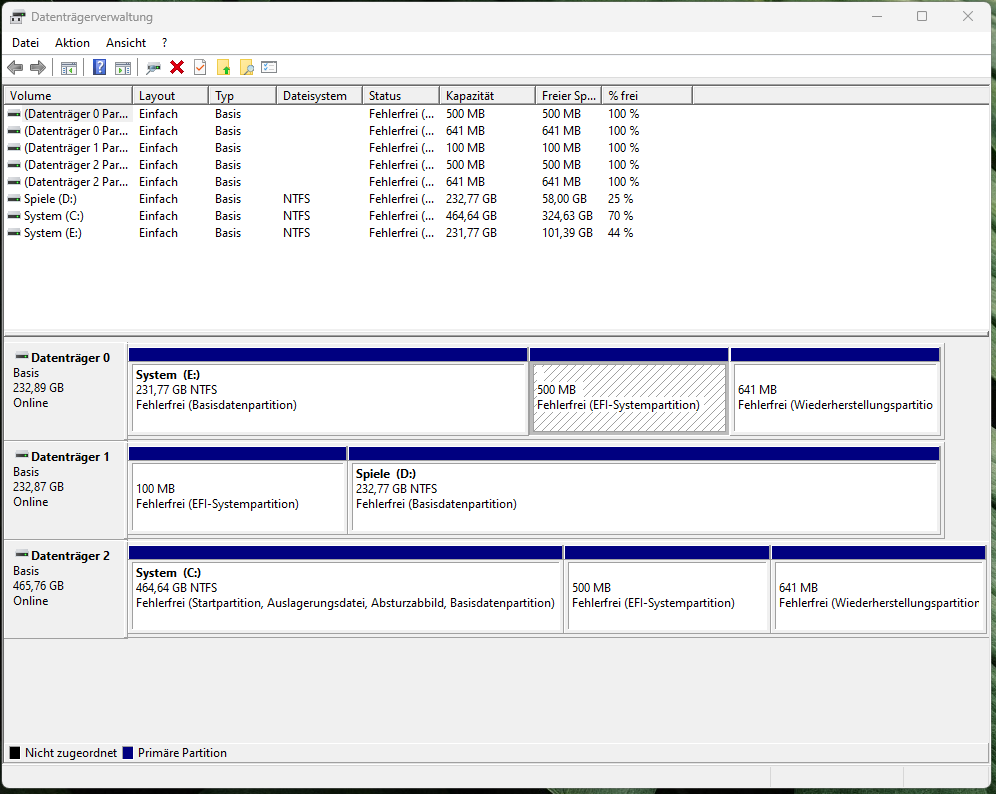Open the Datei menu
The height and width of the screenshot is (794, 996).
tap(25, 43)
